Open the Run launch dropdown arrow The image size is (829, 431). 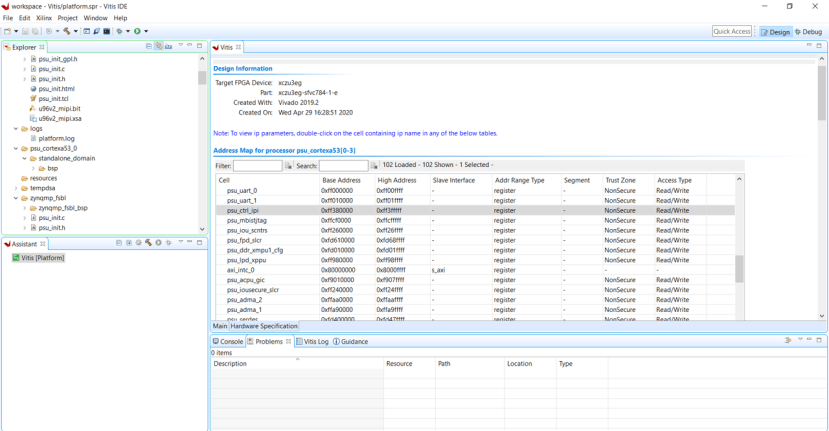tap(146, 31)
